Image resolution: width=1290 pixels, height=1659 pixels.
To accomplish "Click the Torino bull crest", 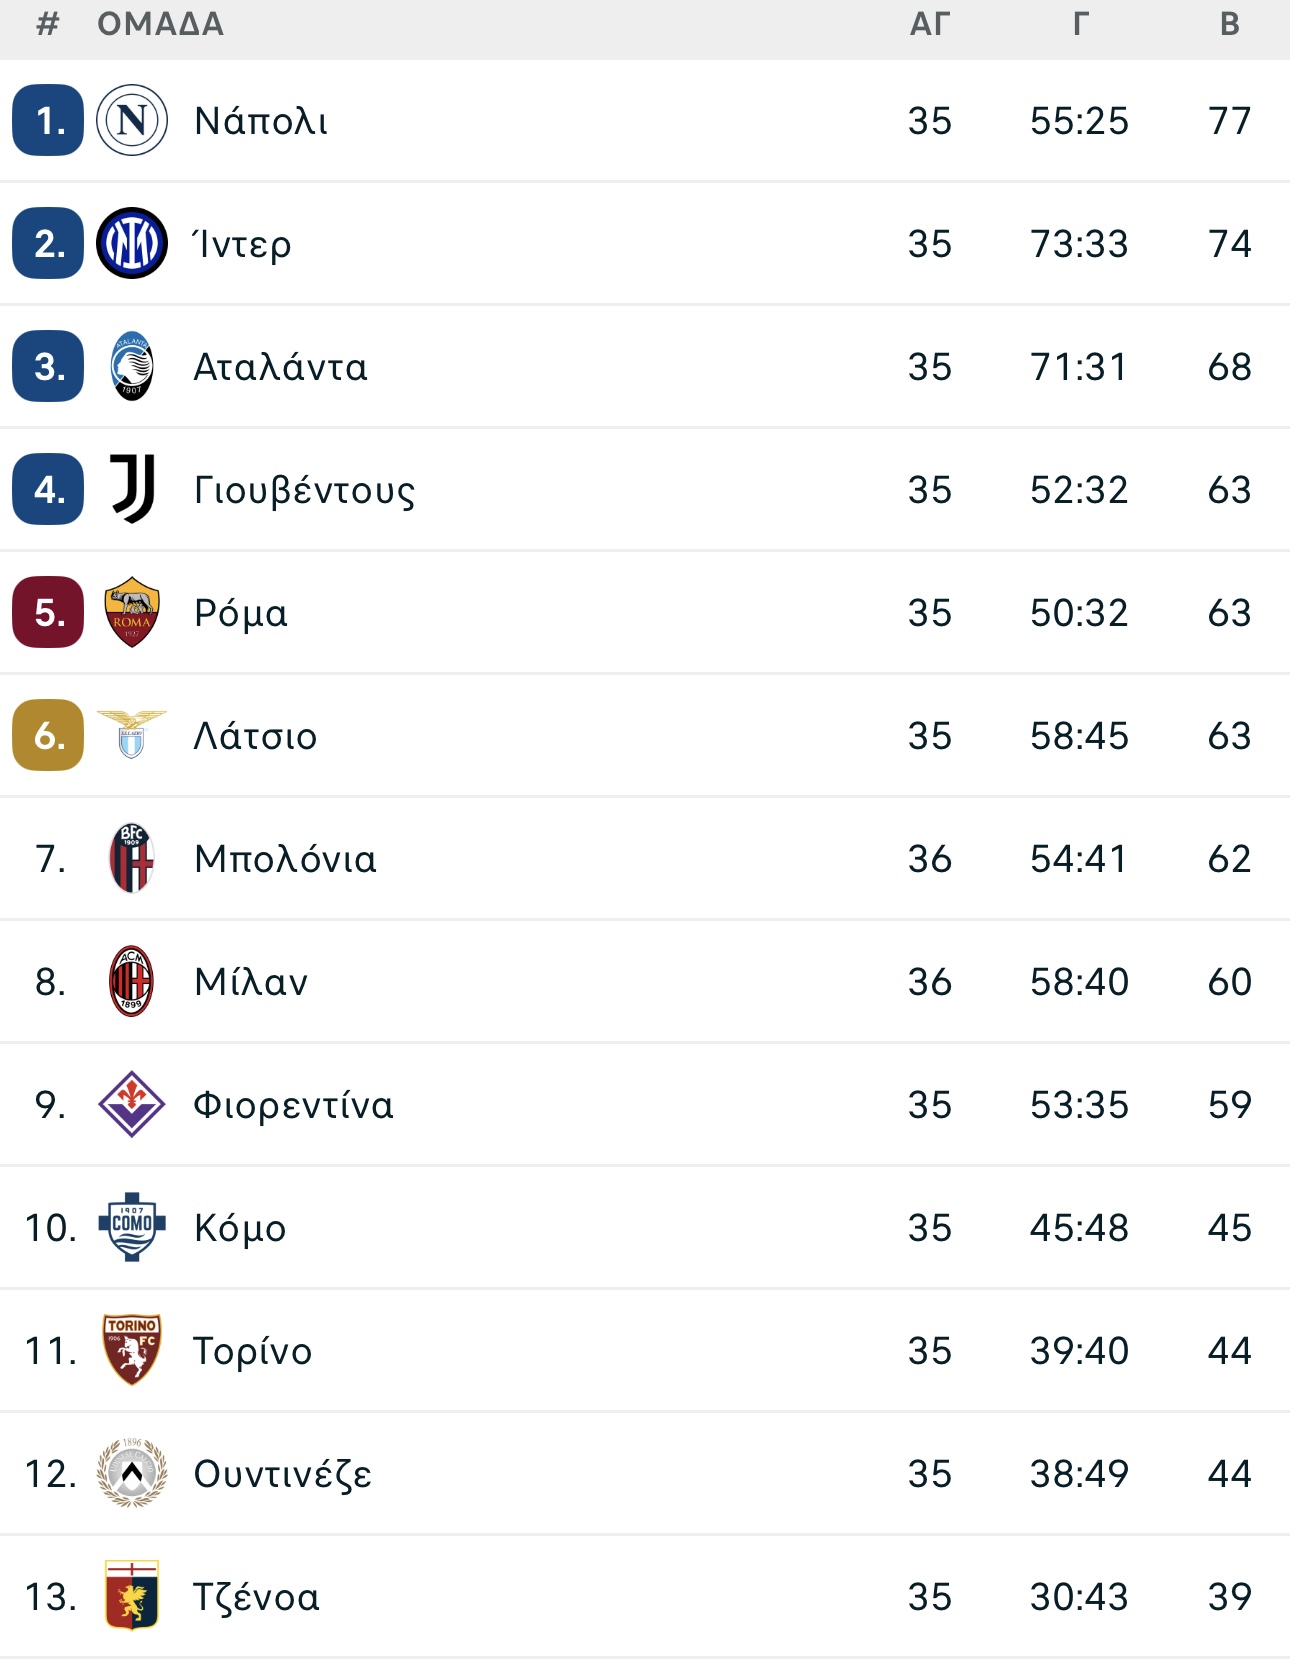I will pos(132,1350).
